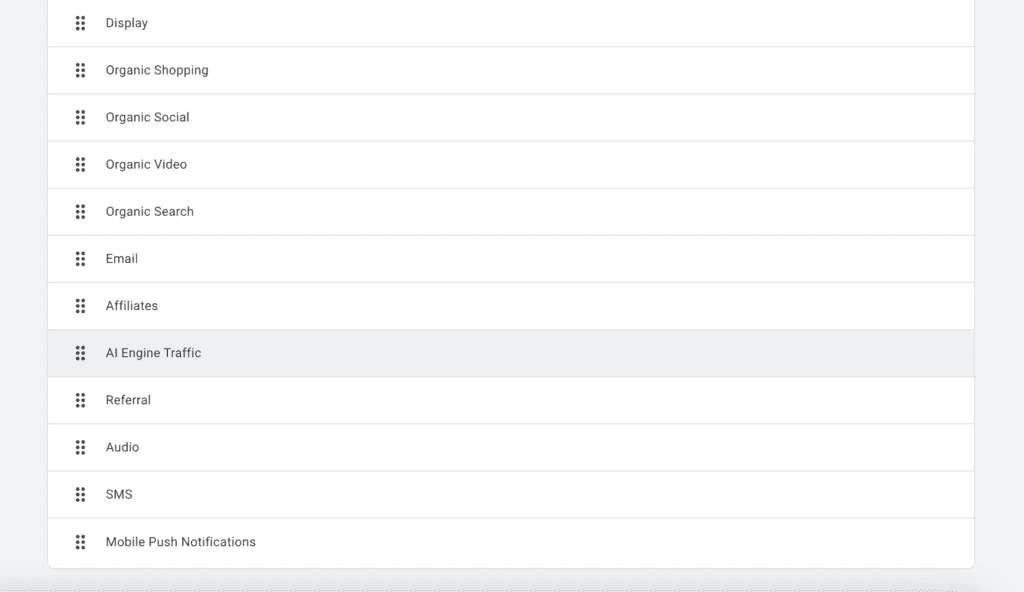Click the drag handle beside Display
The width and height of the screenshot is (1024, 592).
tap(80, 23)
